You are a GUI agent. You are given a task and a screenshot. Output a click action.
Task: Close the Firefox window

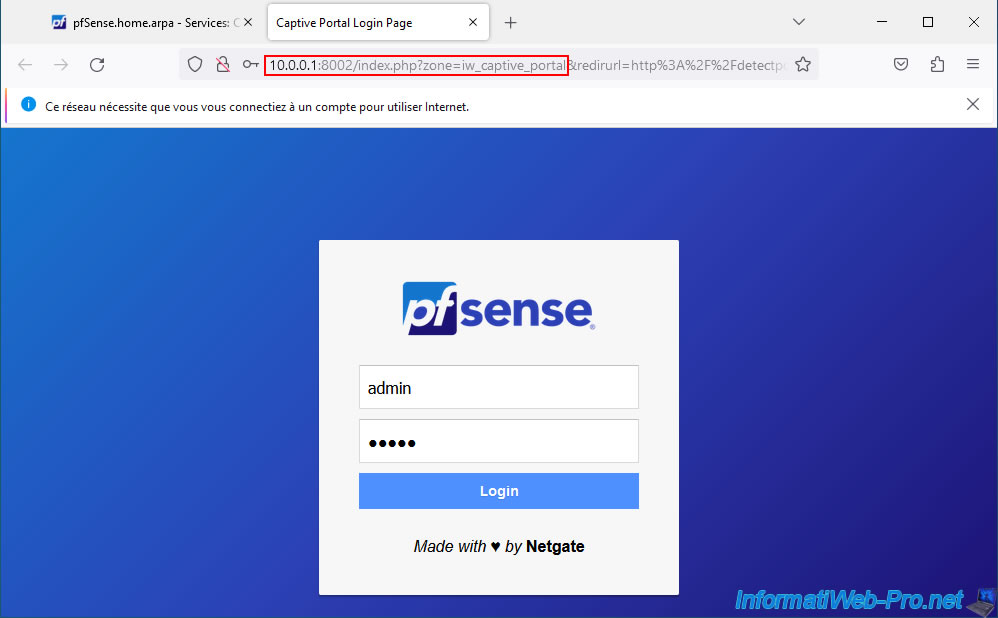(x=974, y=22)
